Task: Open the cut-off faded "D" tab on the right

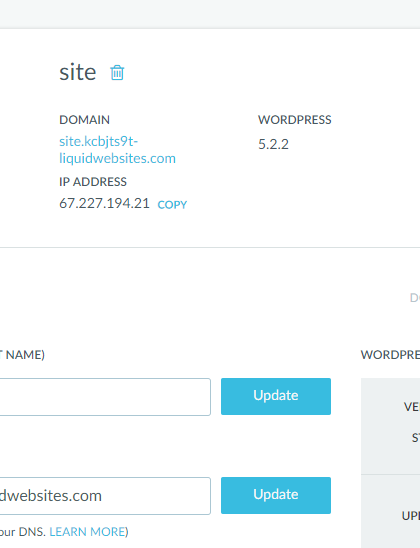Action: point(415,298)
